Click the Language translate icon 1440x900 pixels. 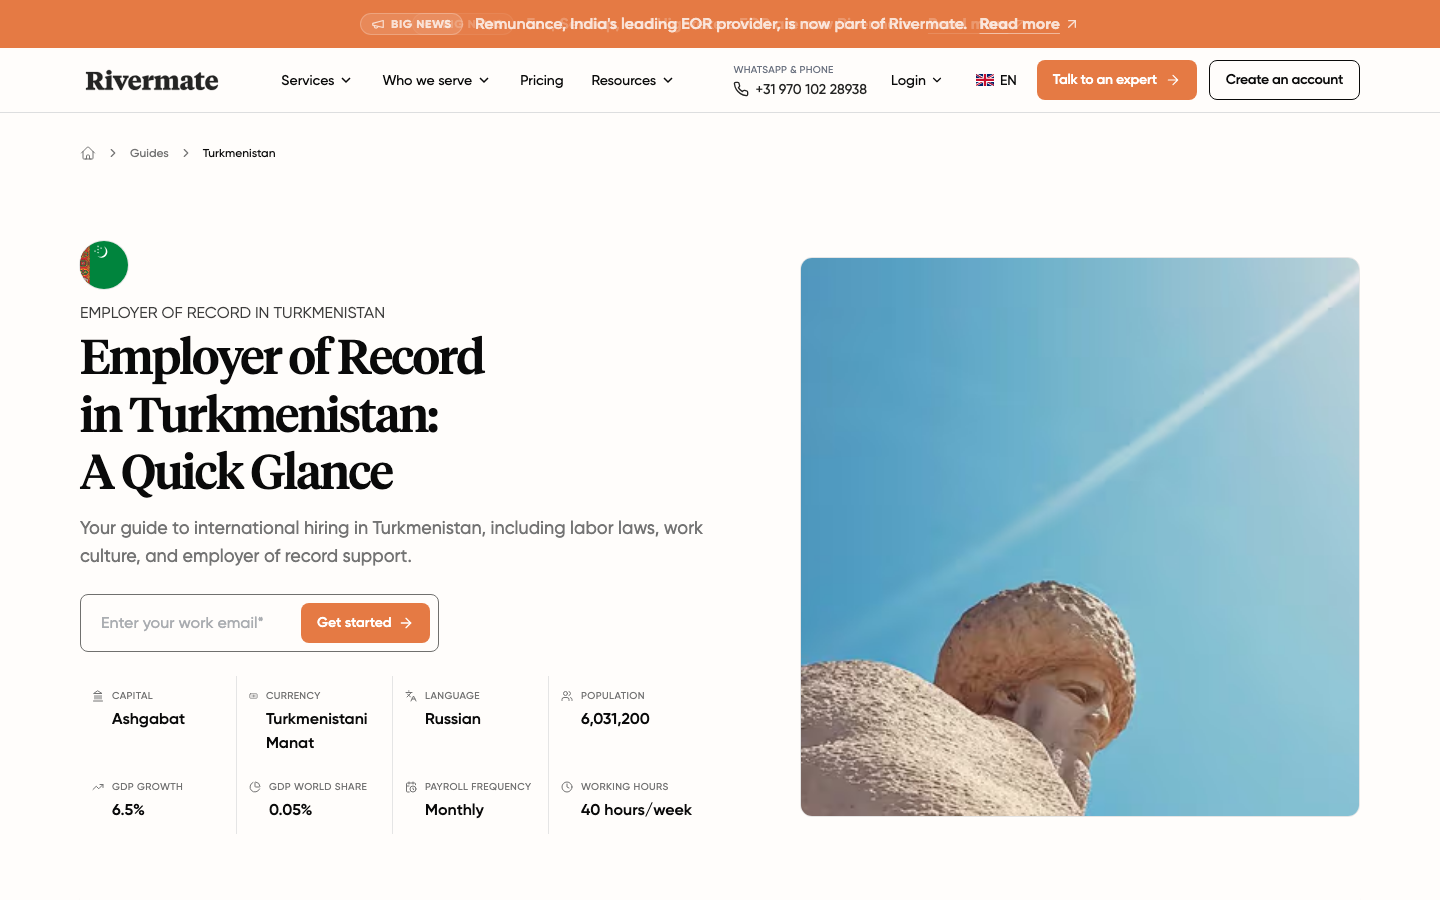pos(411,696)
